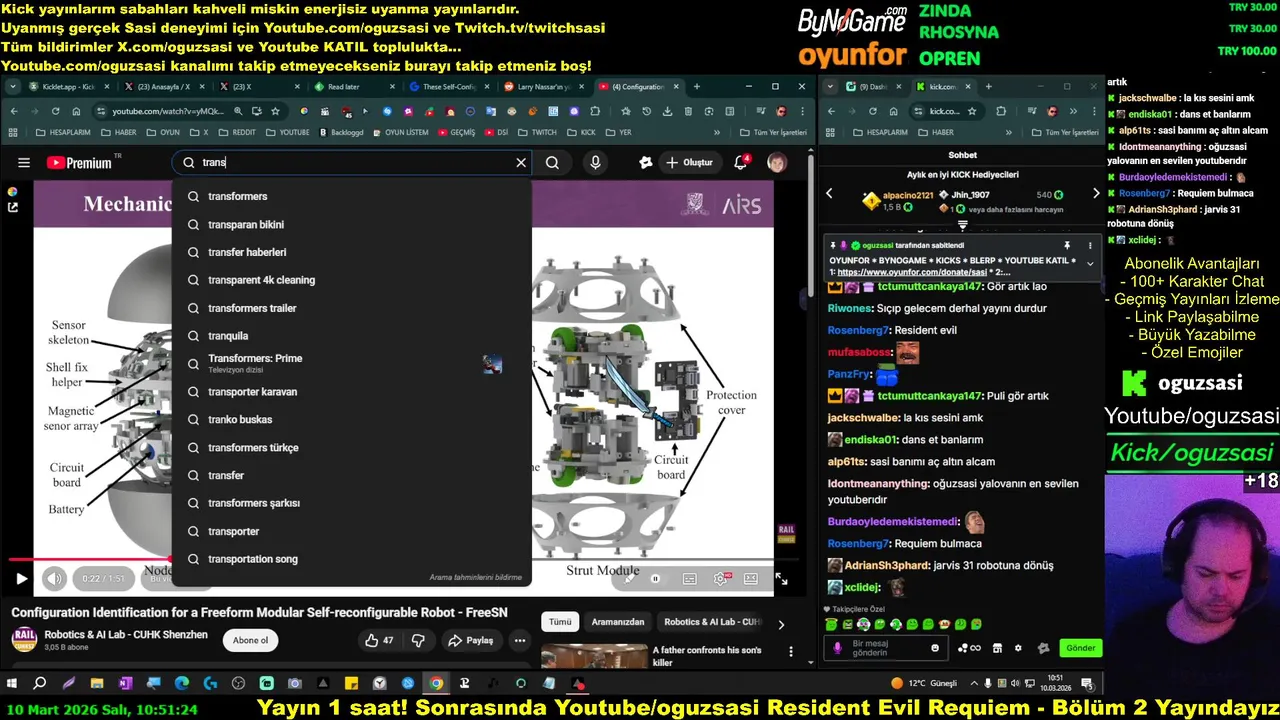1280x720 pixels.
Task: Open the TWITCH bookmark folder
Action: (x=537, y=132)
